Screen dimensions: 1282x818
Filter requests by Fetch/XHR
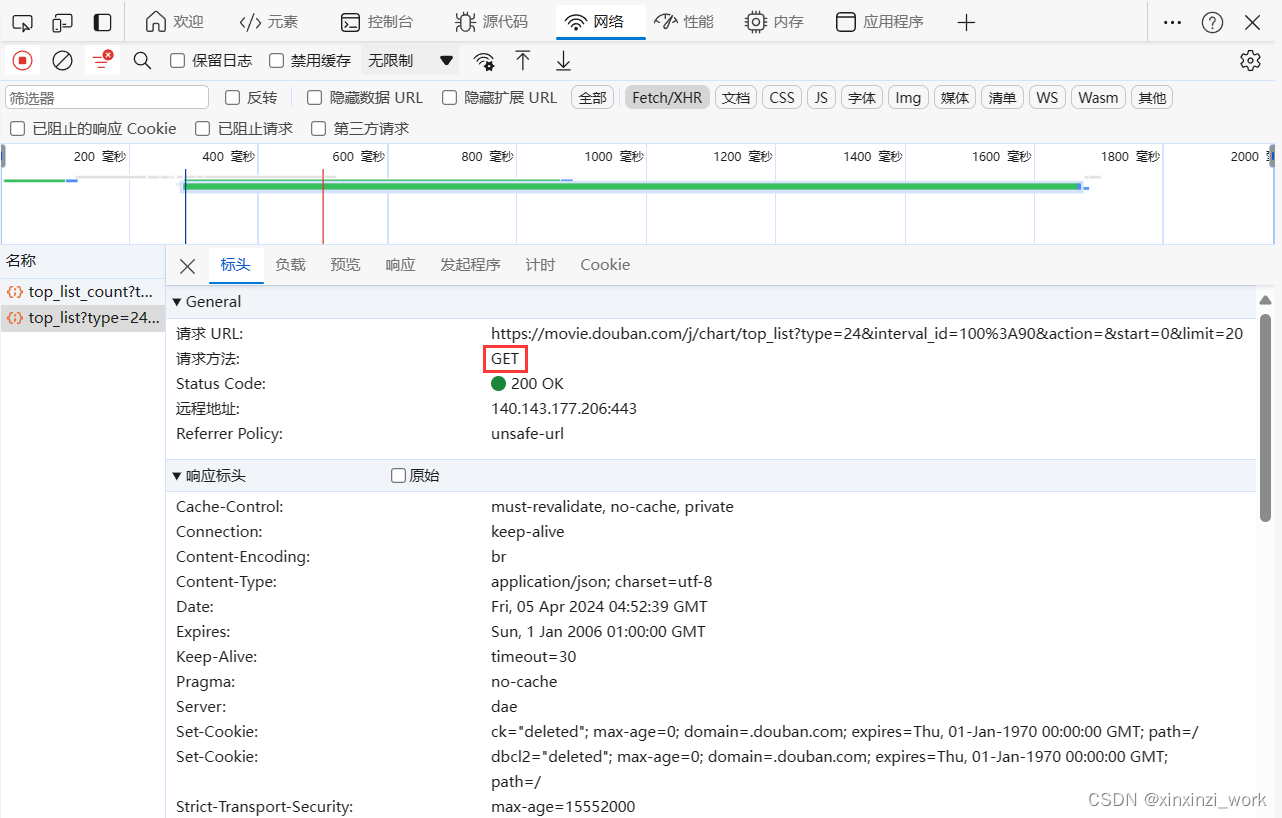(667, 97)
